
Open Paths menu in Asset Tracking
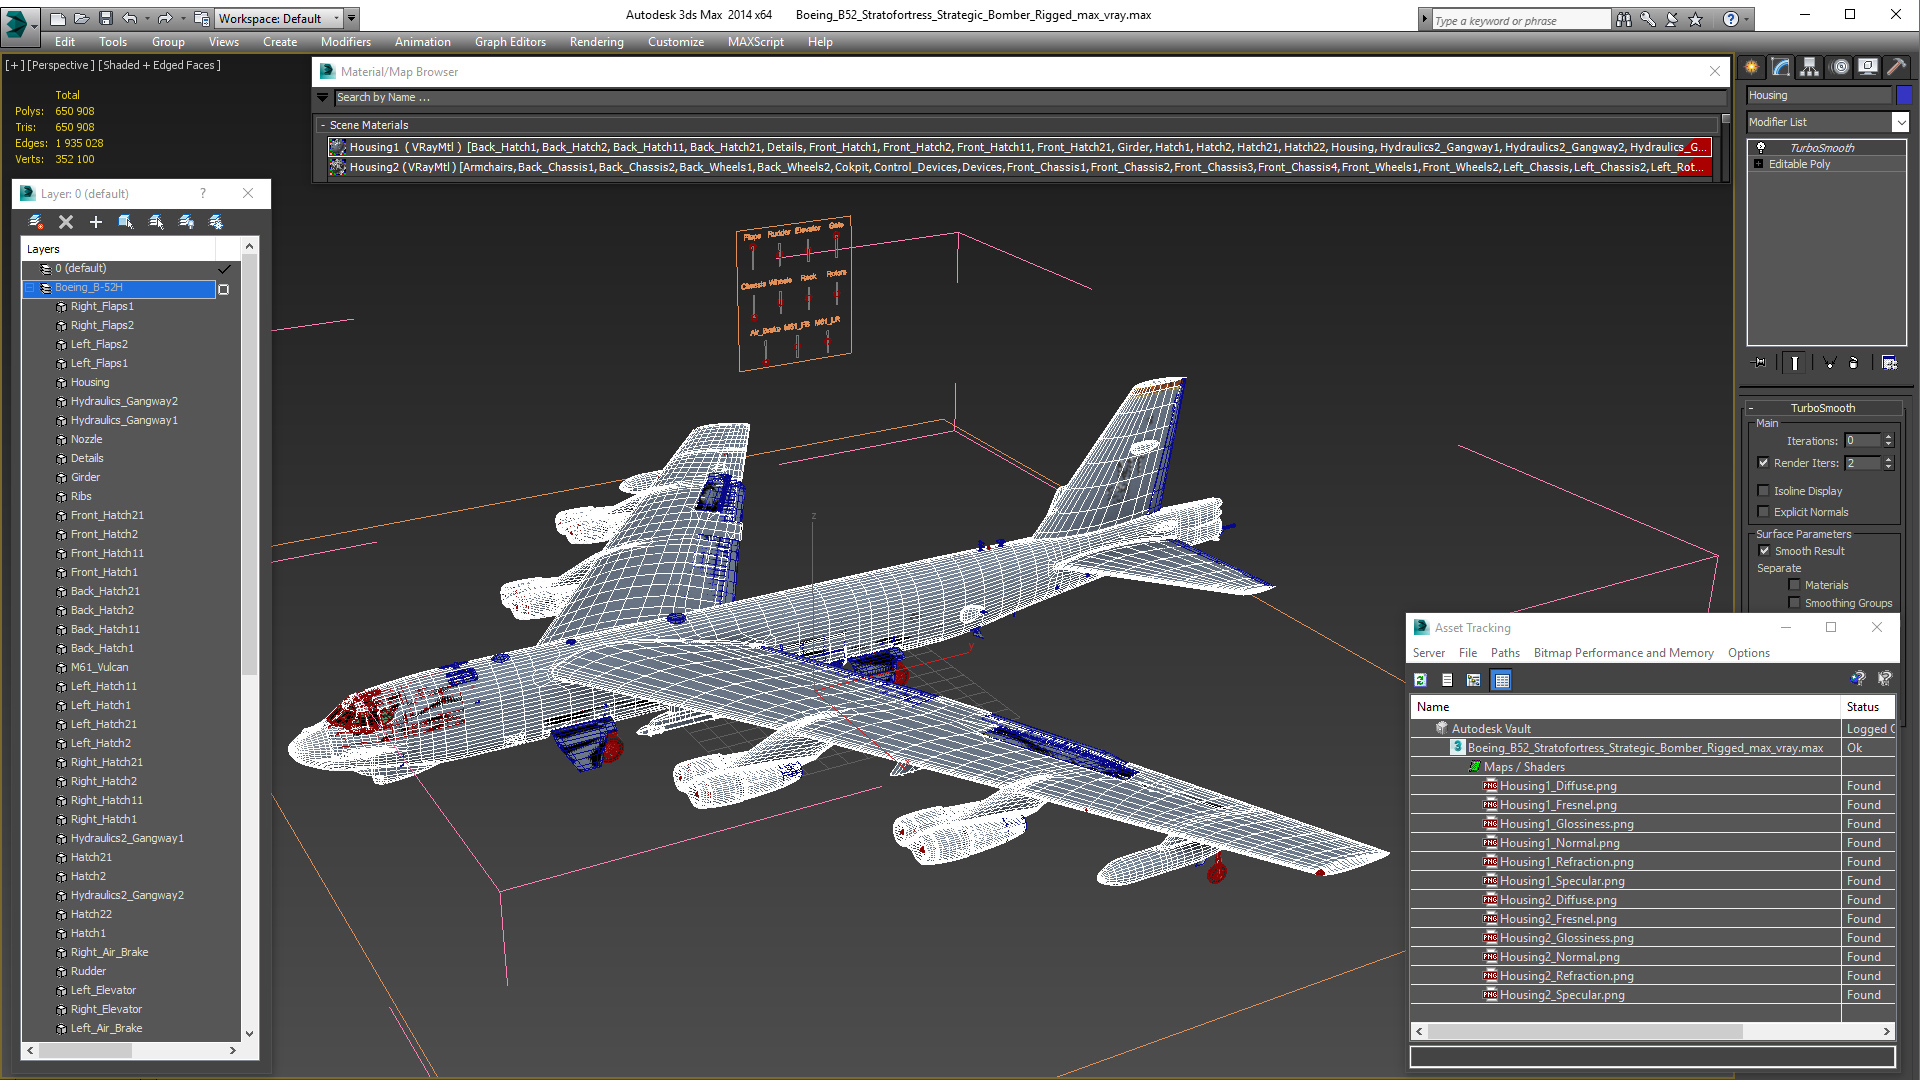[x=1504, y=653]
